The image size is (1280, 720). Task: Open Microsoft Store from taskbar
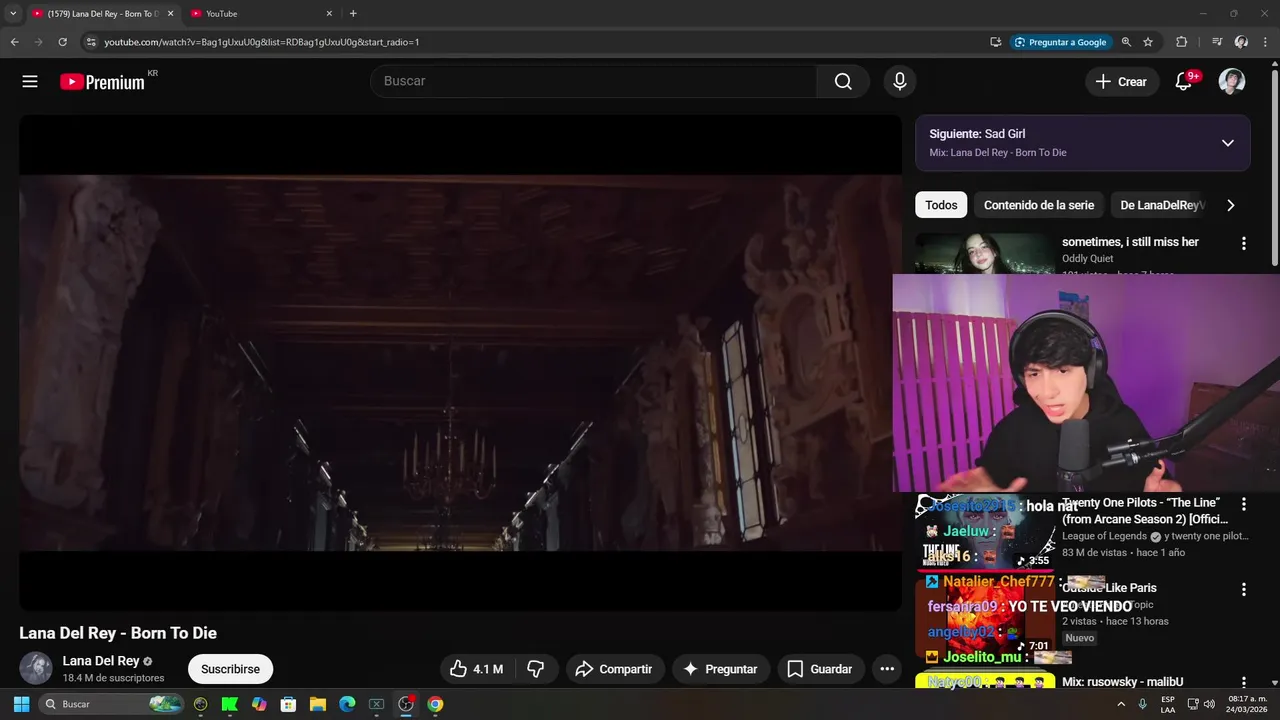[288, 704]
